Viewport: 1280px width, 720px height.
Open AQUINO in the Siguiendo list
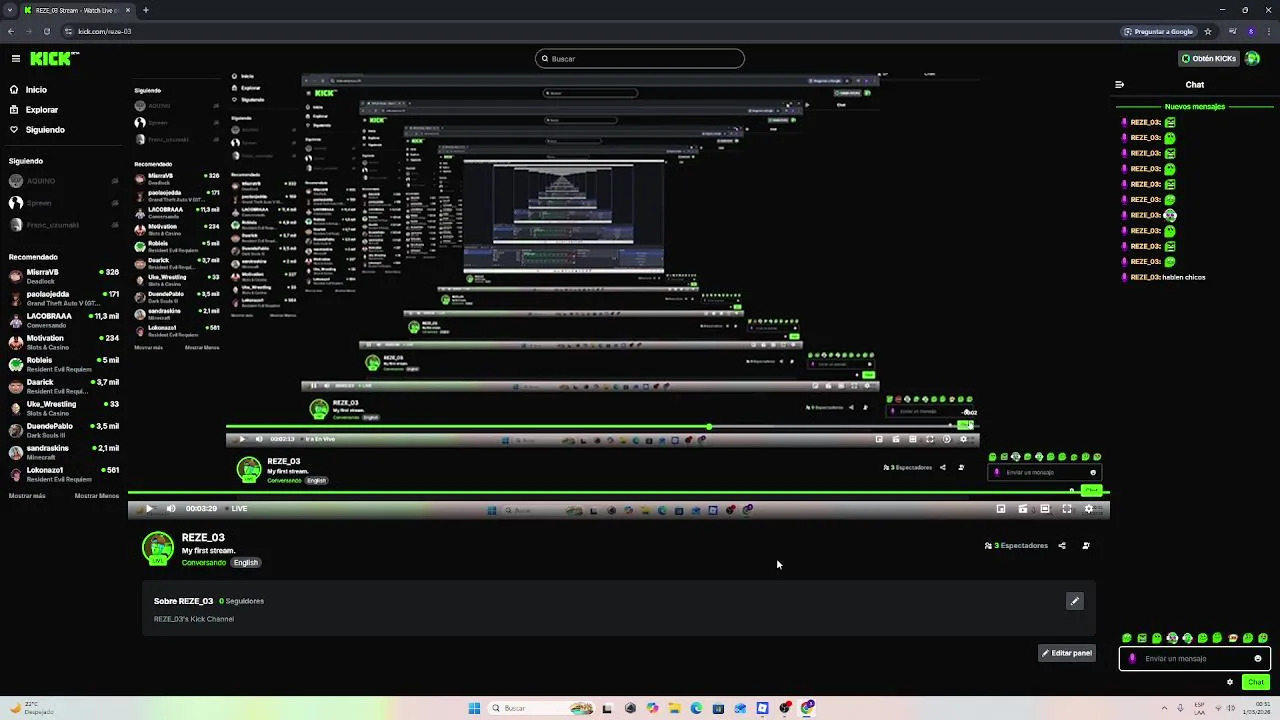click(x=63, y=181)
